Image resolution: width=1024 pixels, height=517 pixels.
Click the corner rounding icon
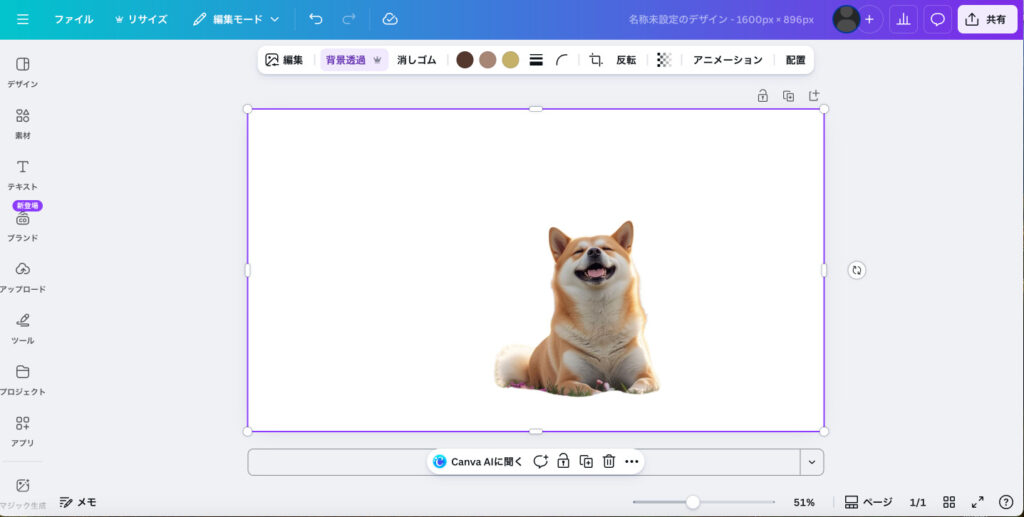tap(562, 60)
